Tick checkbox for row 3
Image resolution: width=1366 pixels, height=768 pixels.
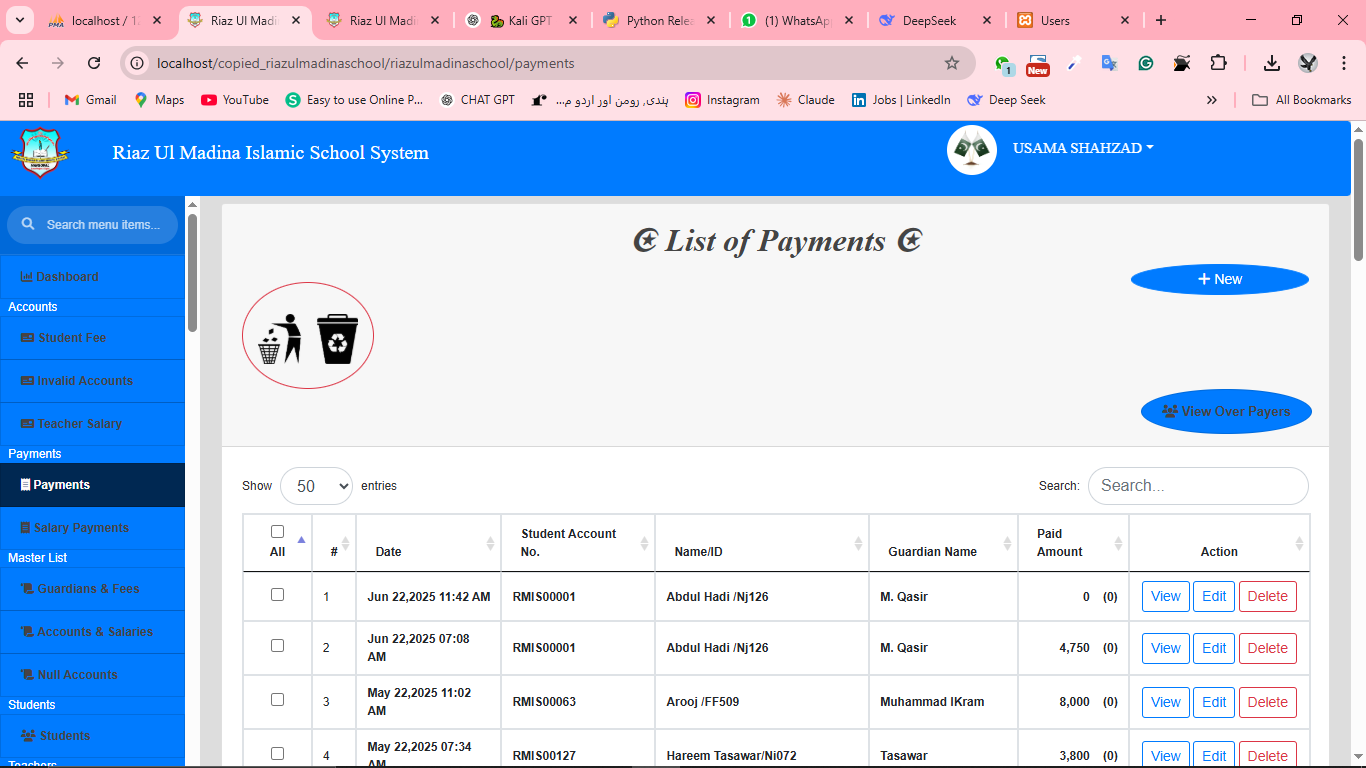277,700
